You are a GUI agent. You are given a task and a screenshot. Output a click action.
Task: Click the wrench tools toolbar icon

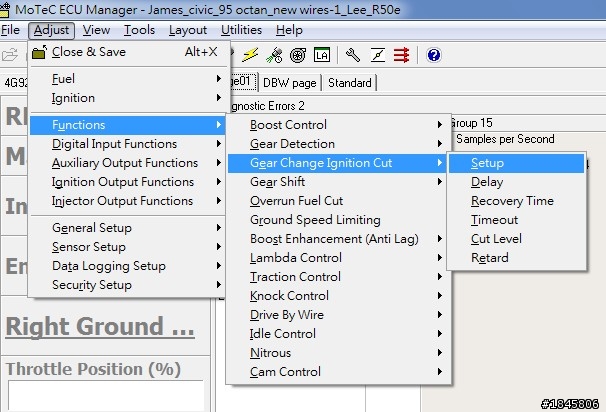[353, 55]
